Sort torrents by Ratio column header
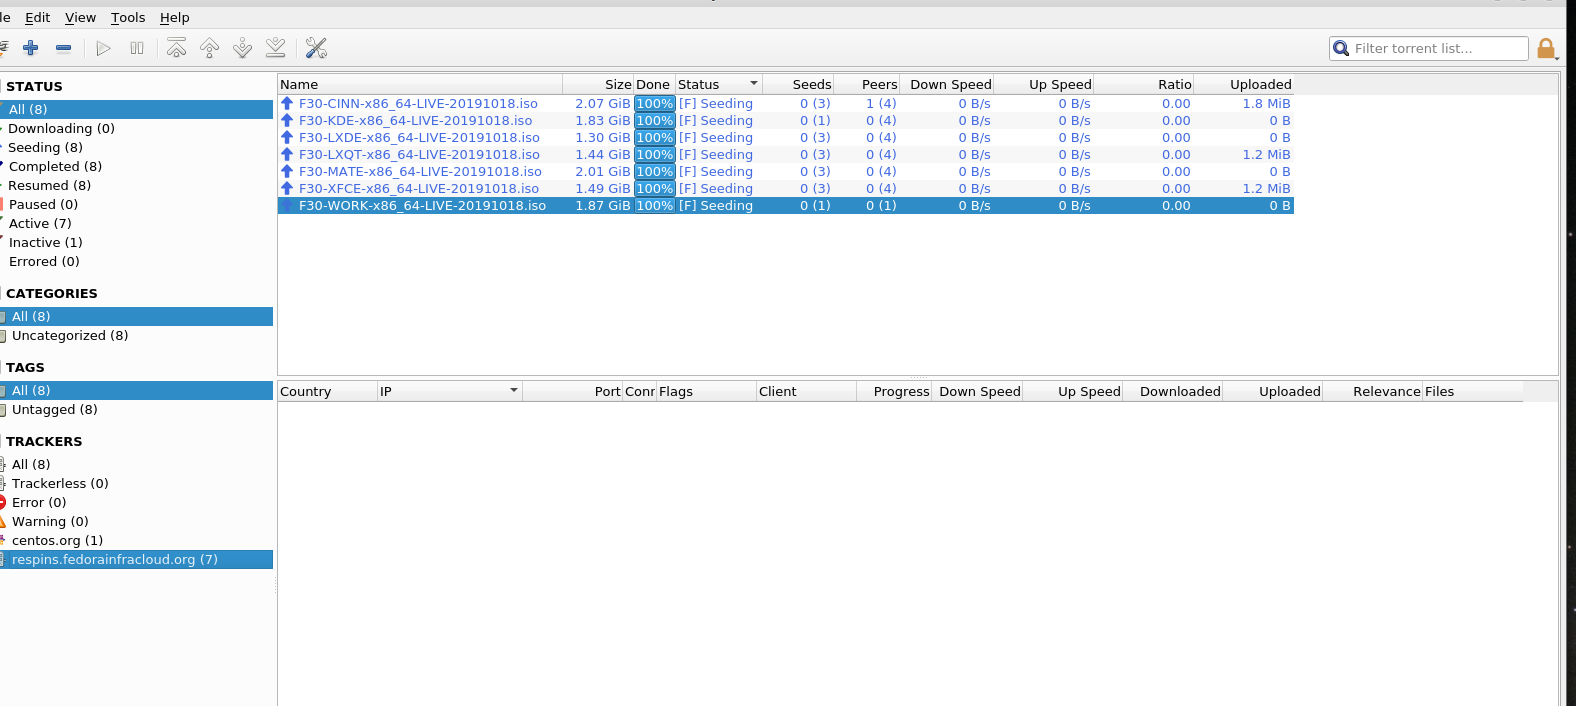 [x=1143, y=84]
